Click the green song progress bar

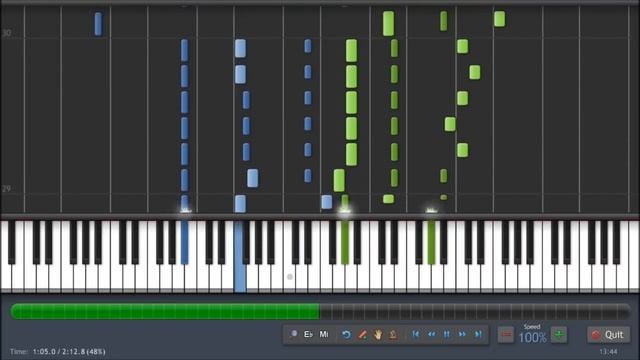click(320, 311)
